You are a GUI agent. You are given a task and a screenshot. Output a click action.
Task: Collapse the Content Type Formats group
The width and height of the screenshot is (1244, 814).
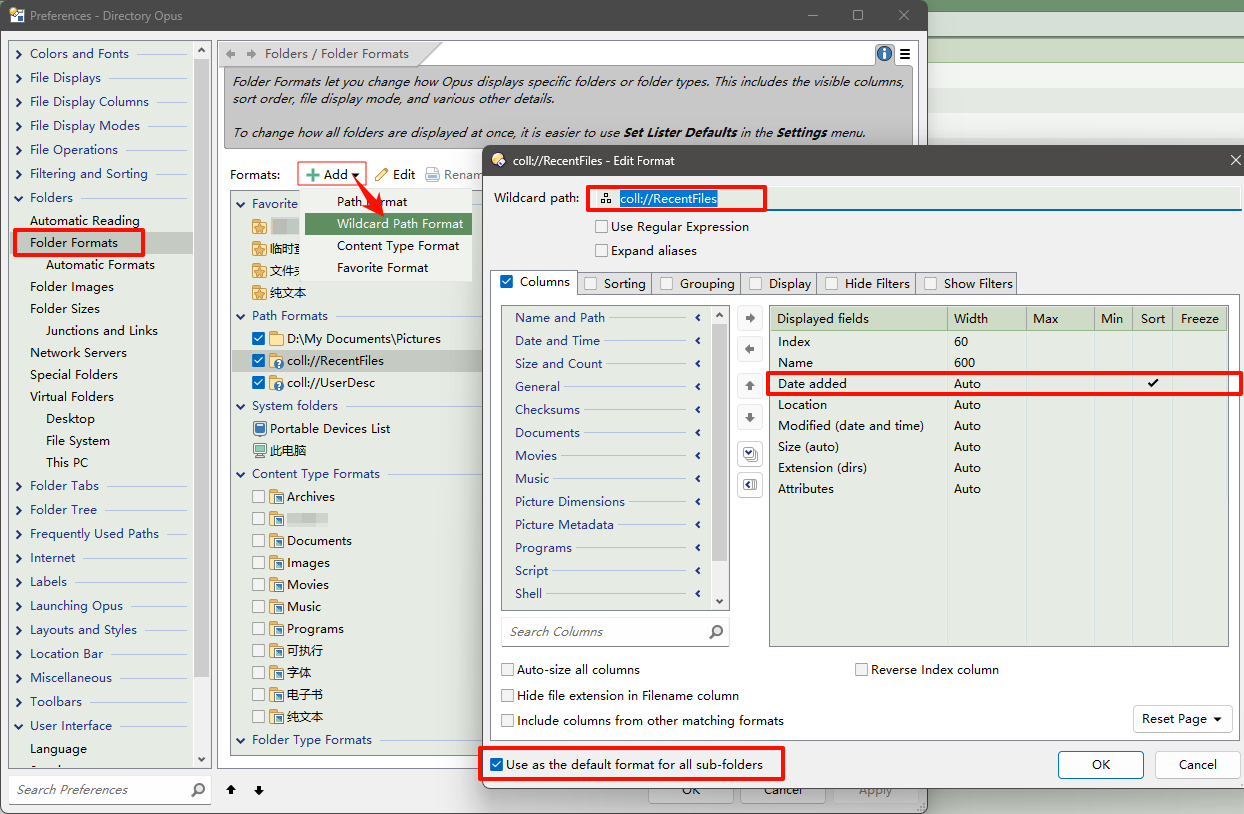click(241, 474)
